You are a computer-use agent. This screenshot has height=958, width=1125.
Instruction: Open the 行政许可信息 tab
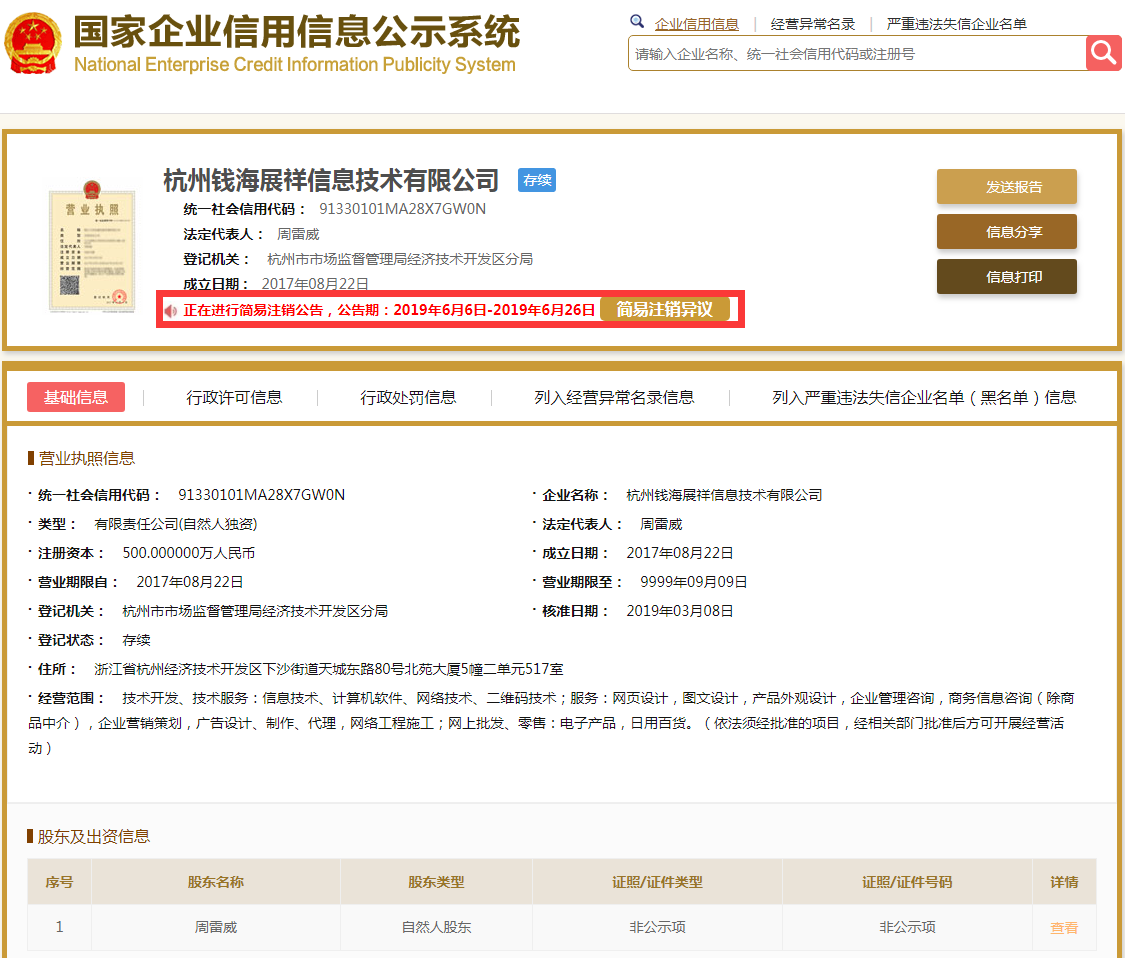click(234, 397)
